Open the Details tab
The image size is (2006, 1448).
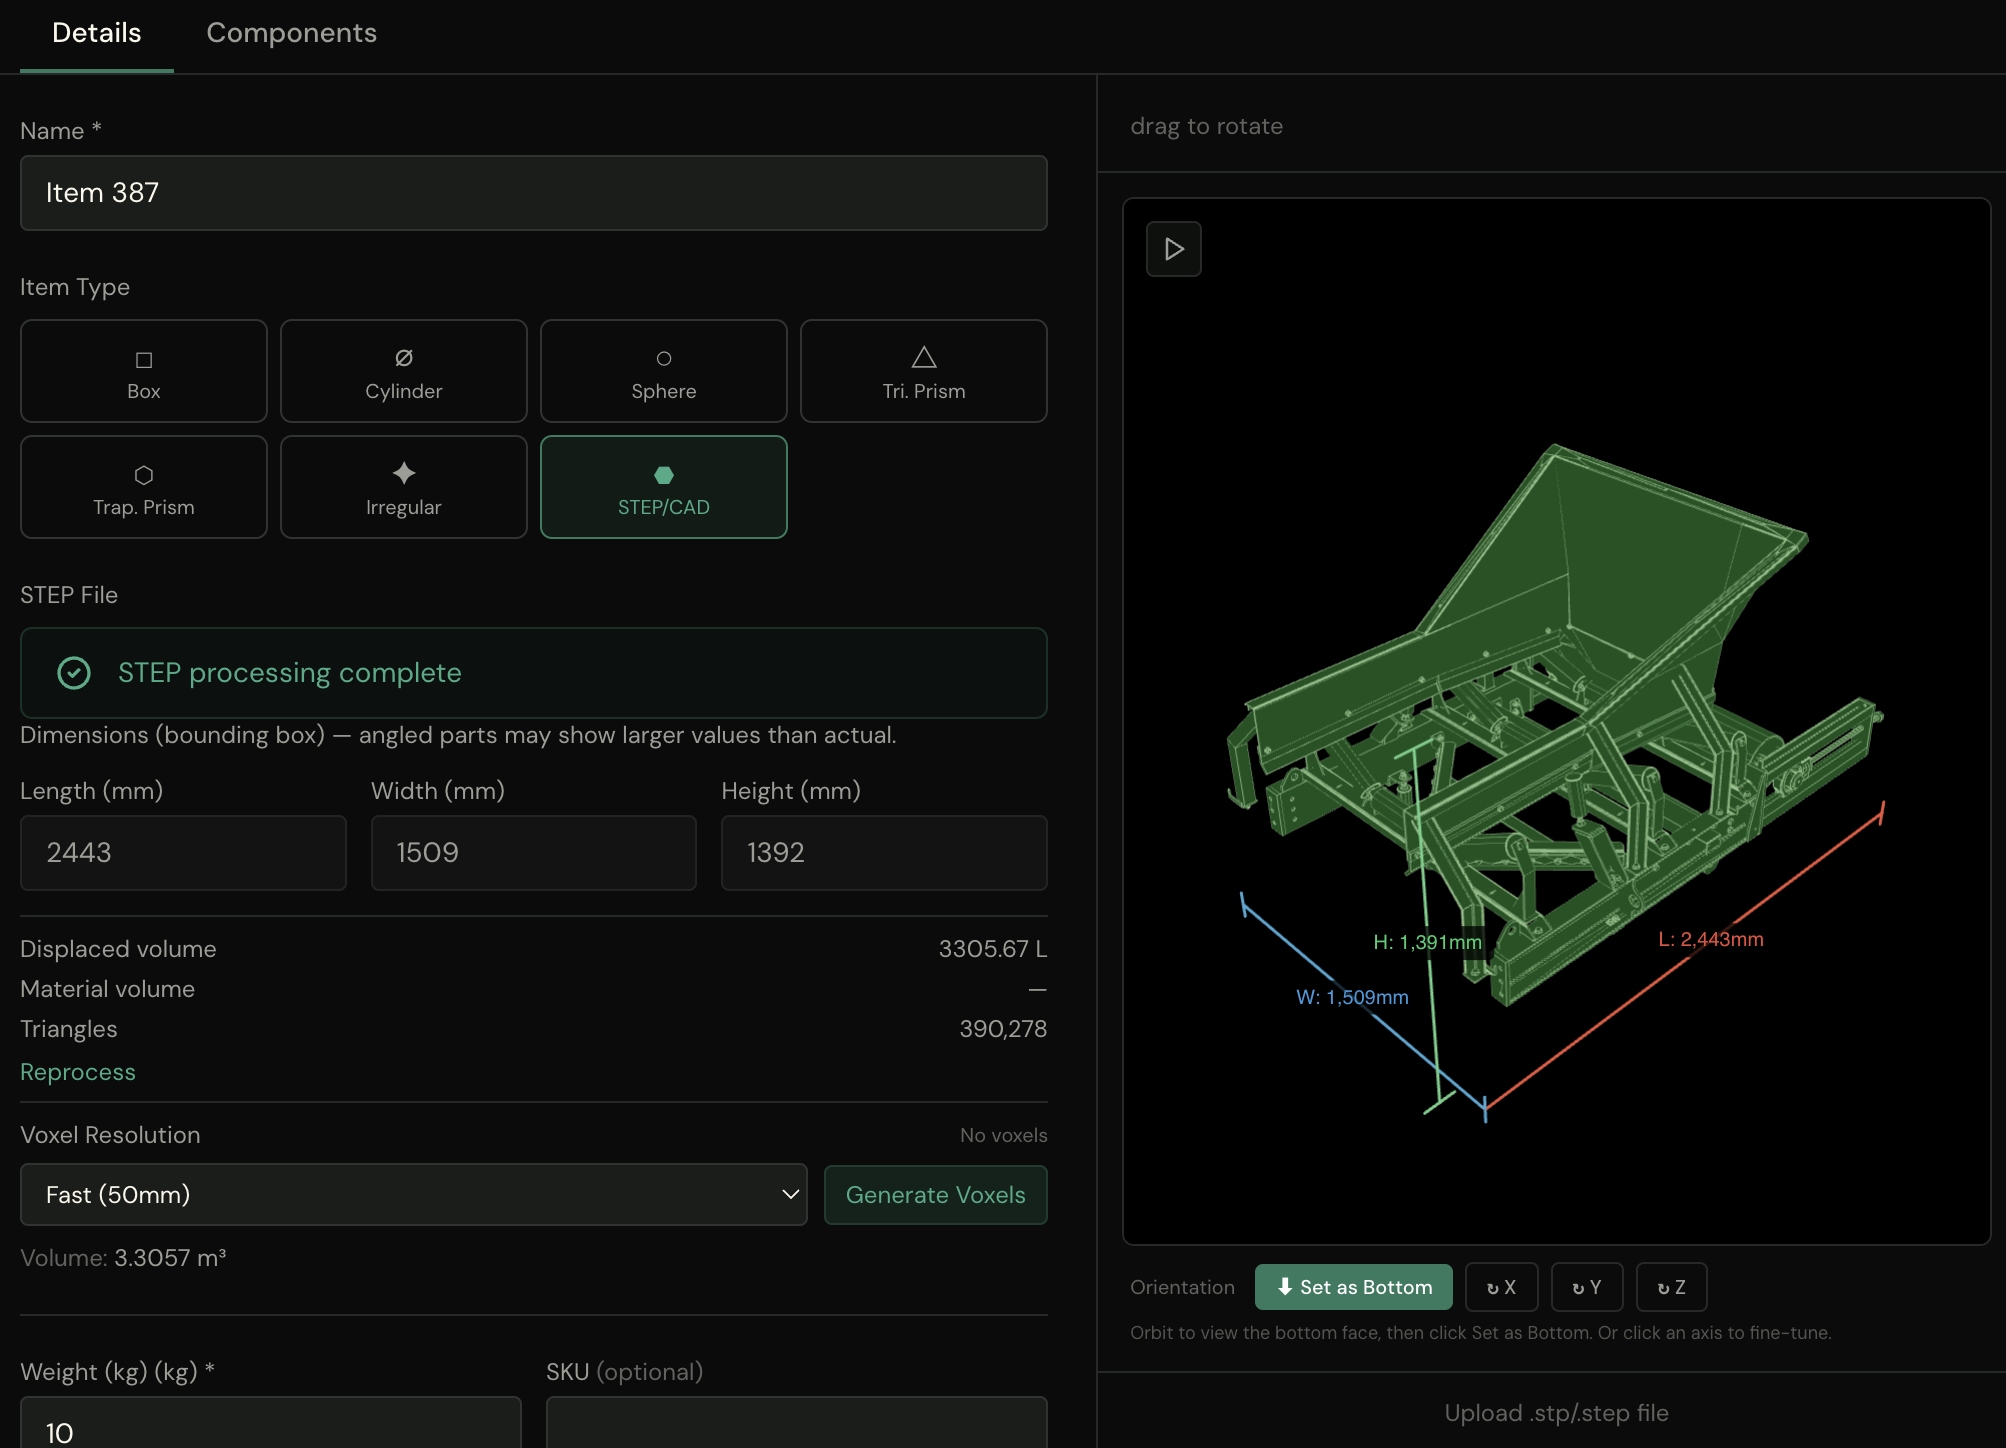coord(97,33)
